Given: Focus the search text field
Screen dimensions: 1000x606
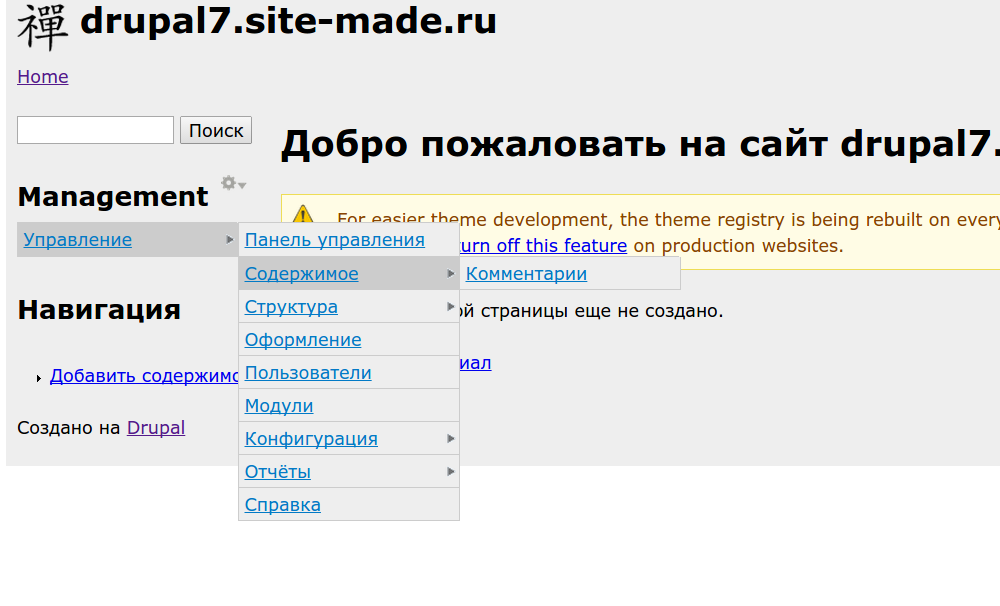Looking at the screenshot, I should click(96, 130).
